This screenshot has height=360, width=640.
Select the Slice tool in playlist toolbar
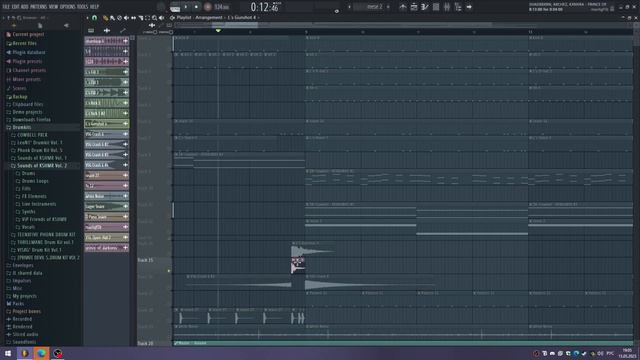click(140, 18)
